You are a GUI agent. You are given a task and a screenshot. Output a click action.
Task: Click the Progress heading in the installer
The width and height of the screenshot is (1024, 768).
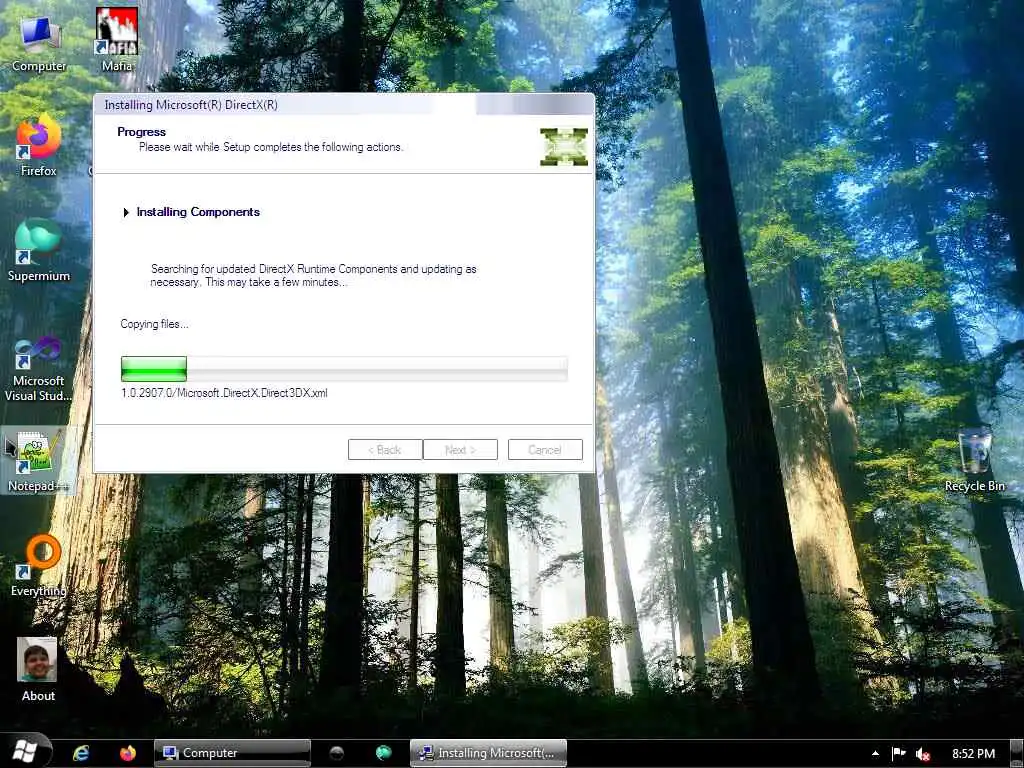[141, 131]
